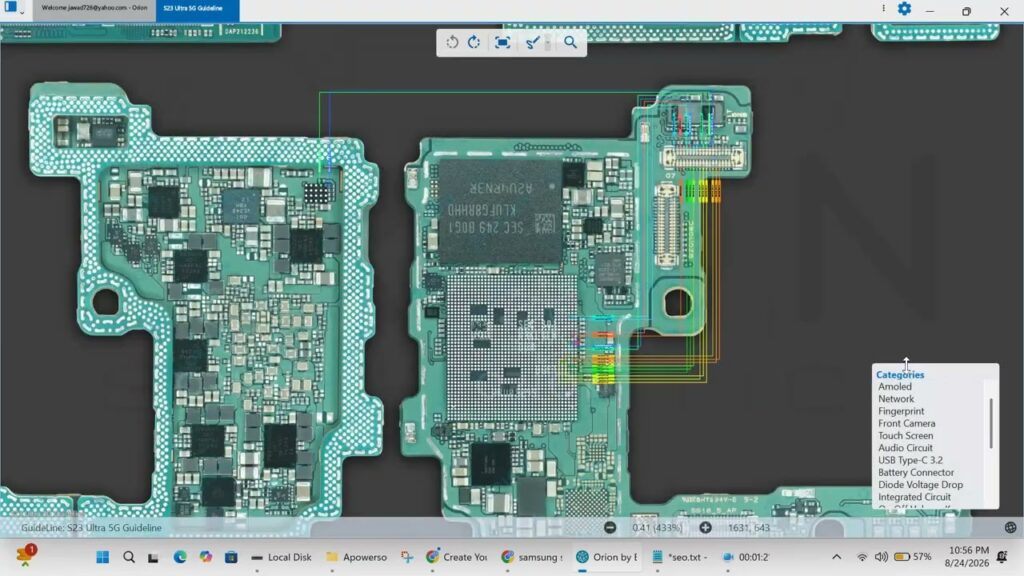The height and width of the screenshot is (576, 1024).
Task: Open the search magnifier in floating toolbar
Action: pyautogui.click(x=570, y=42)
